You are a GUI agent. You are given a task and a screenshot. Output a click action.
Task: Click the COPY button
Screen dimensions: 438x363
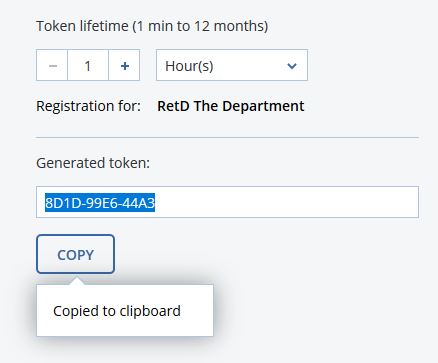[76, 254]
